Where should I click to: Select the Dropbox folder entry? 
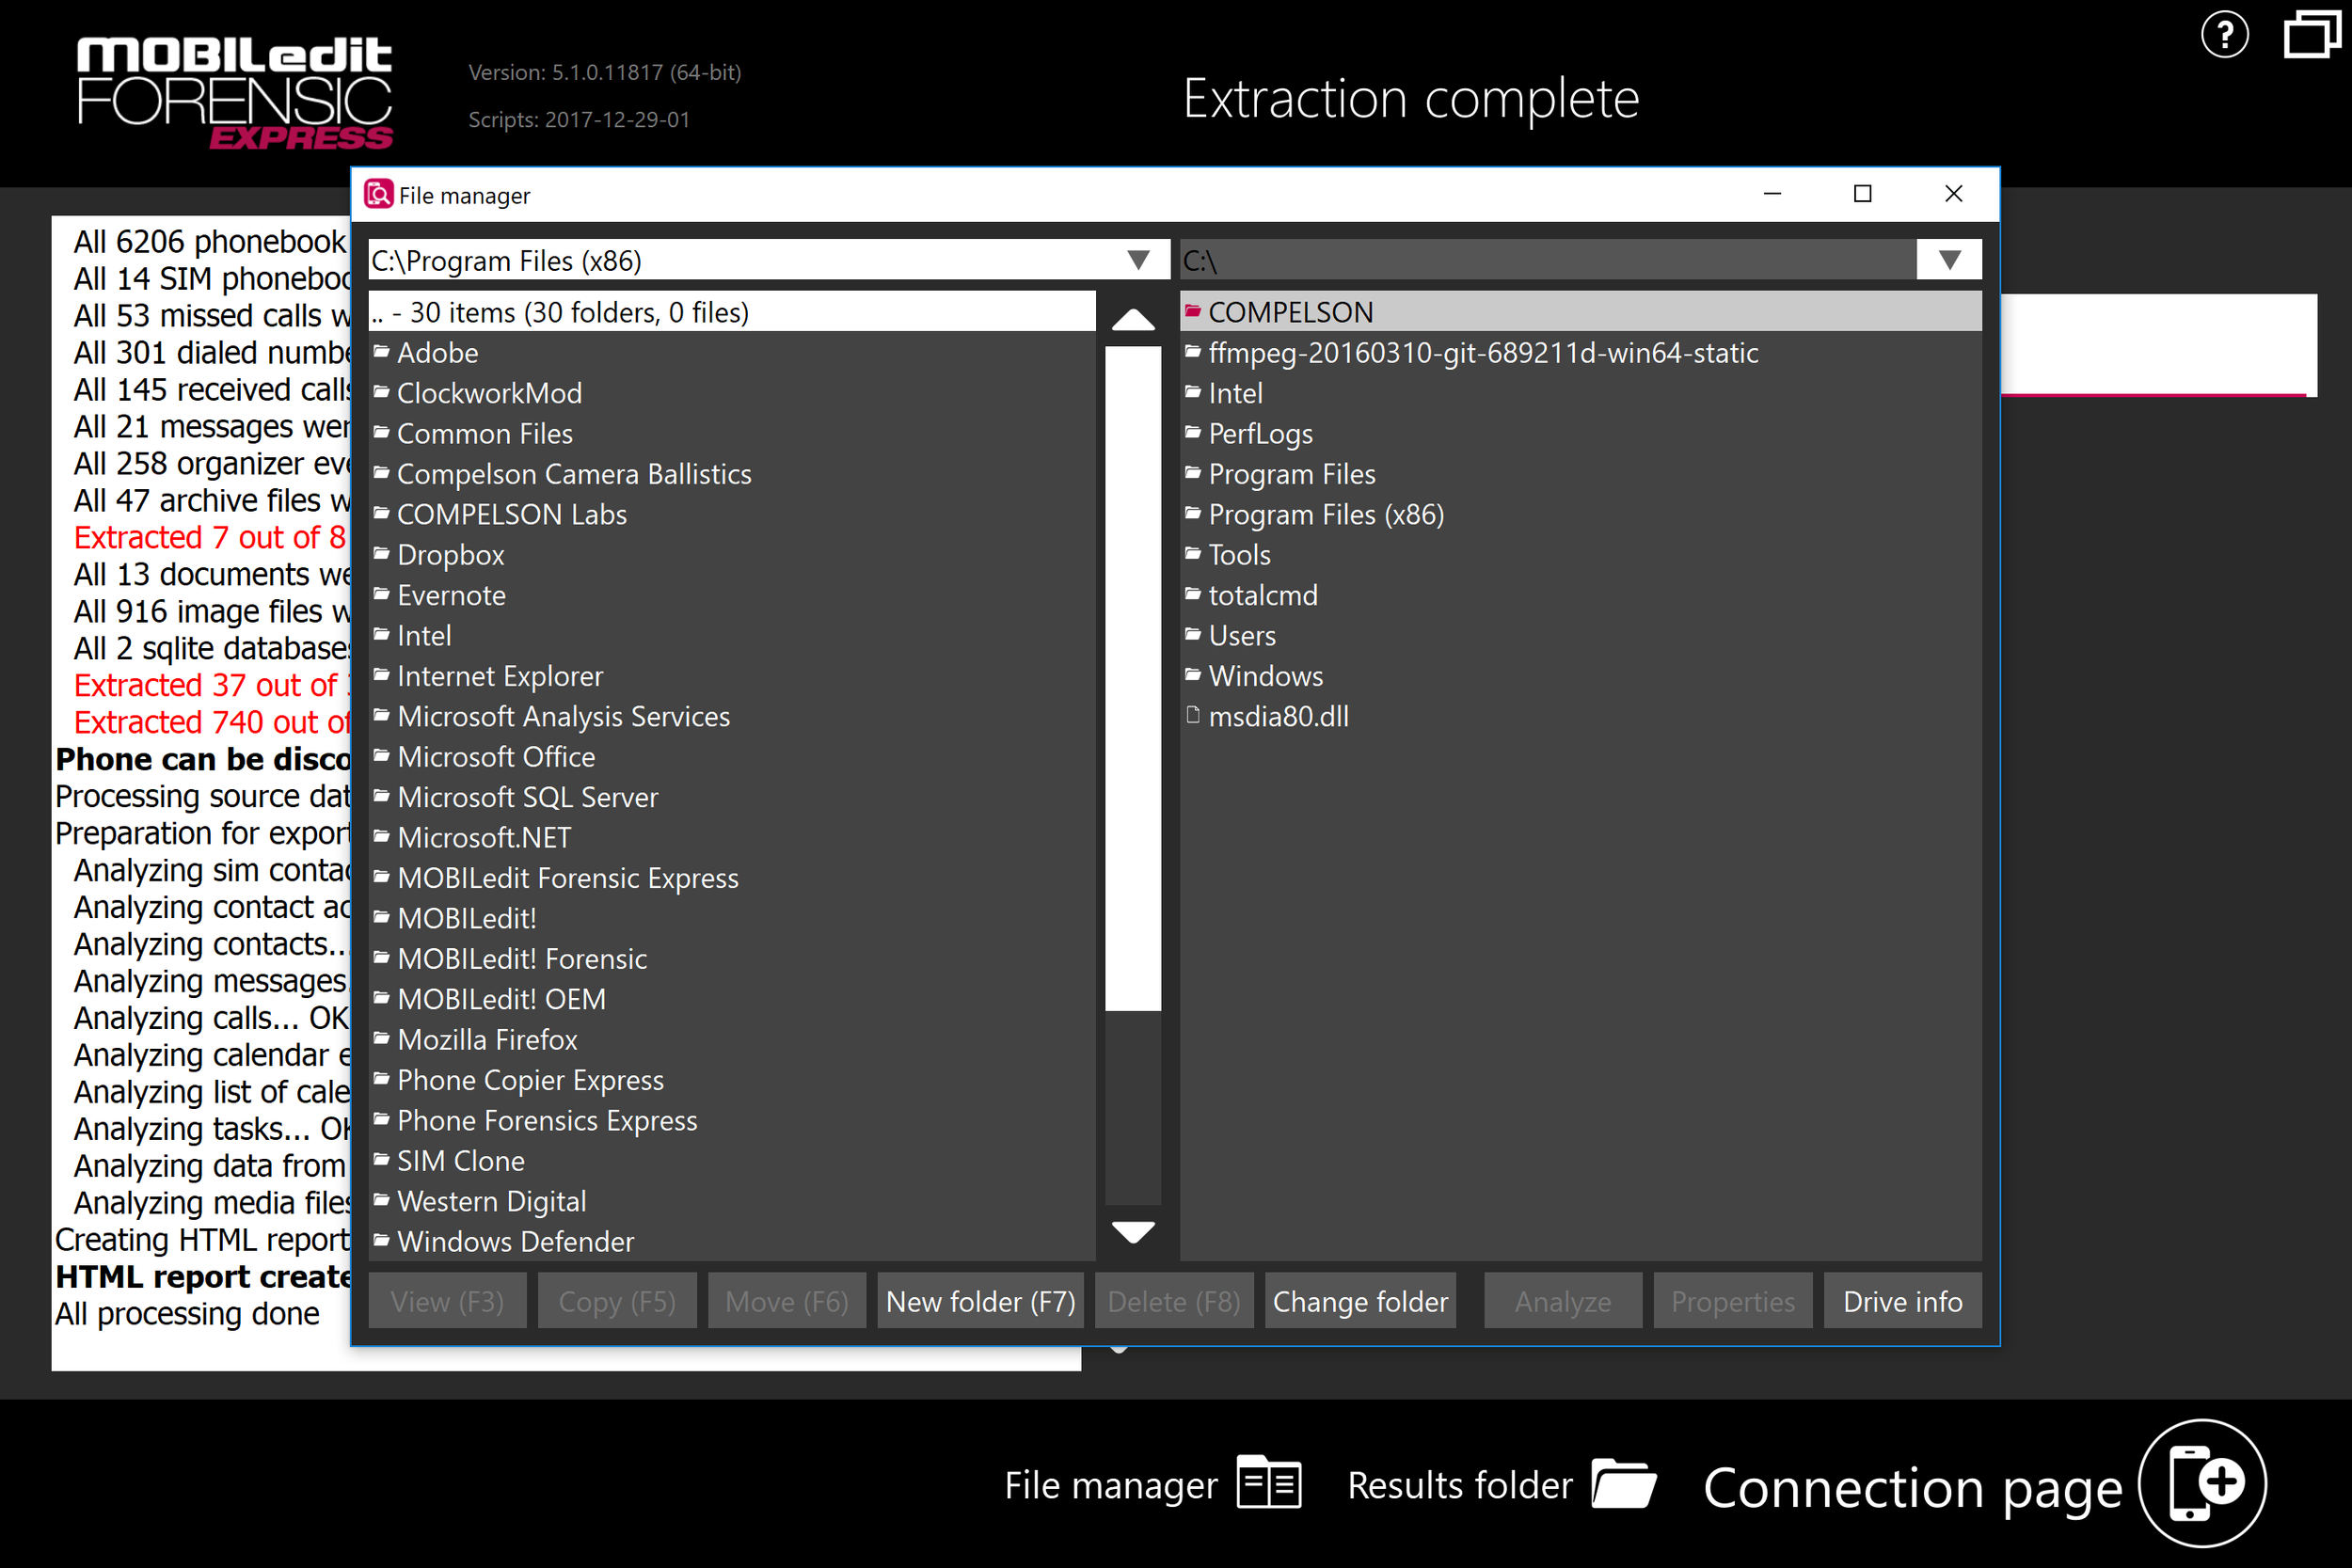450,554
